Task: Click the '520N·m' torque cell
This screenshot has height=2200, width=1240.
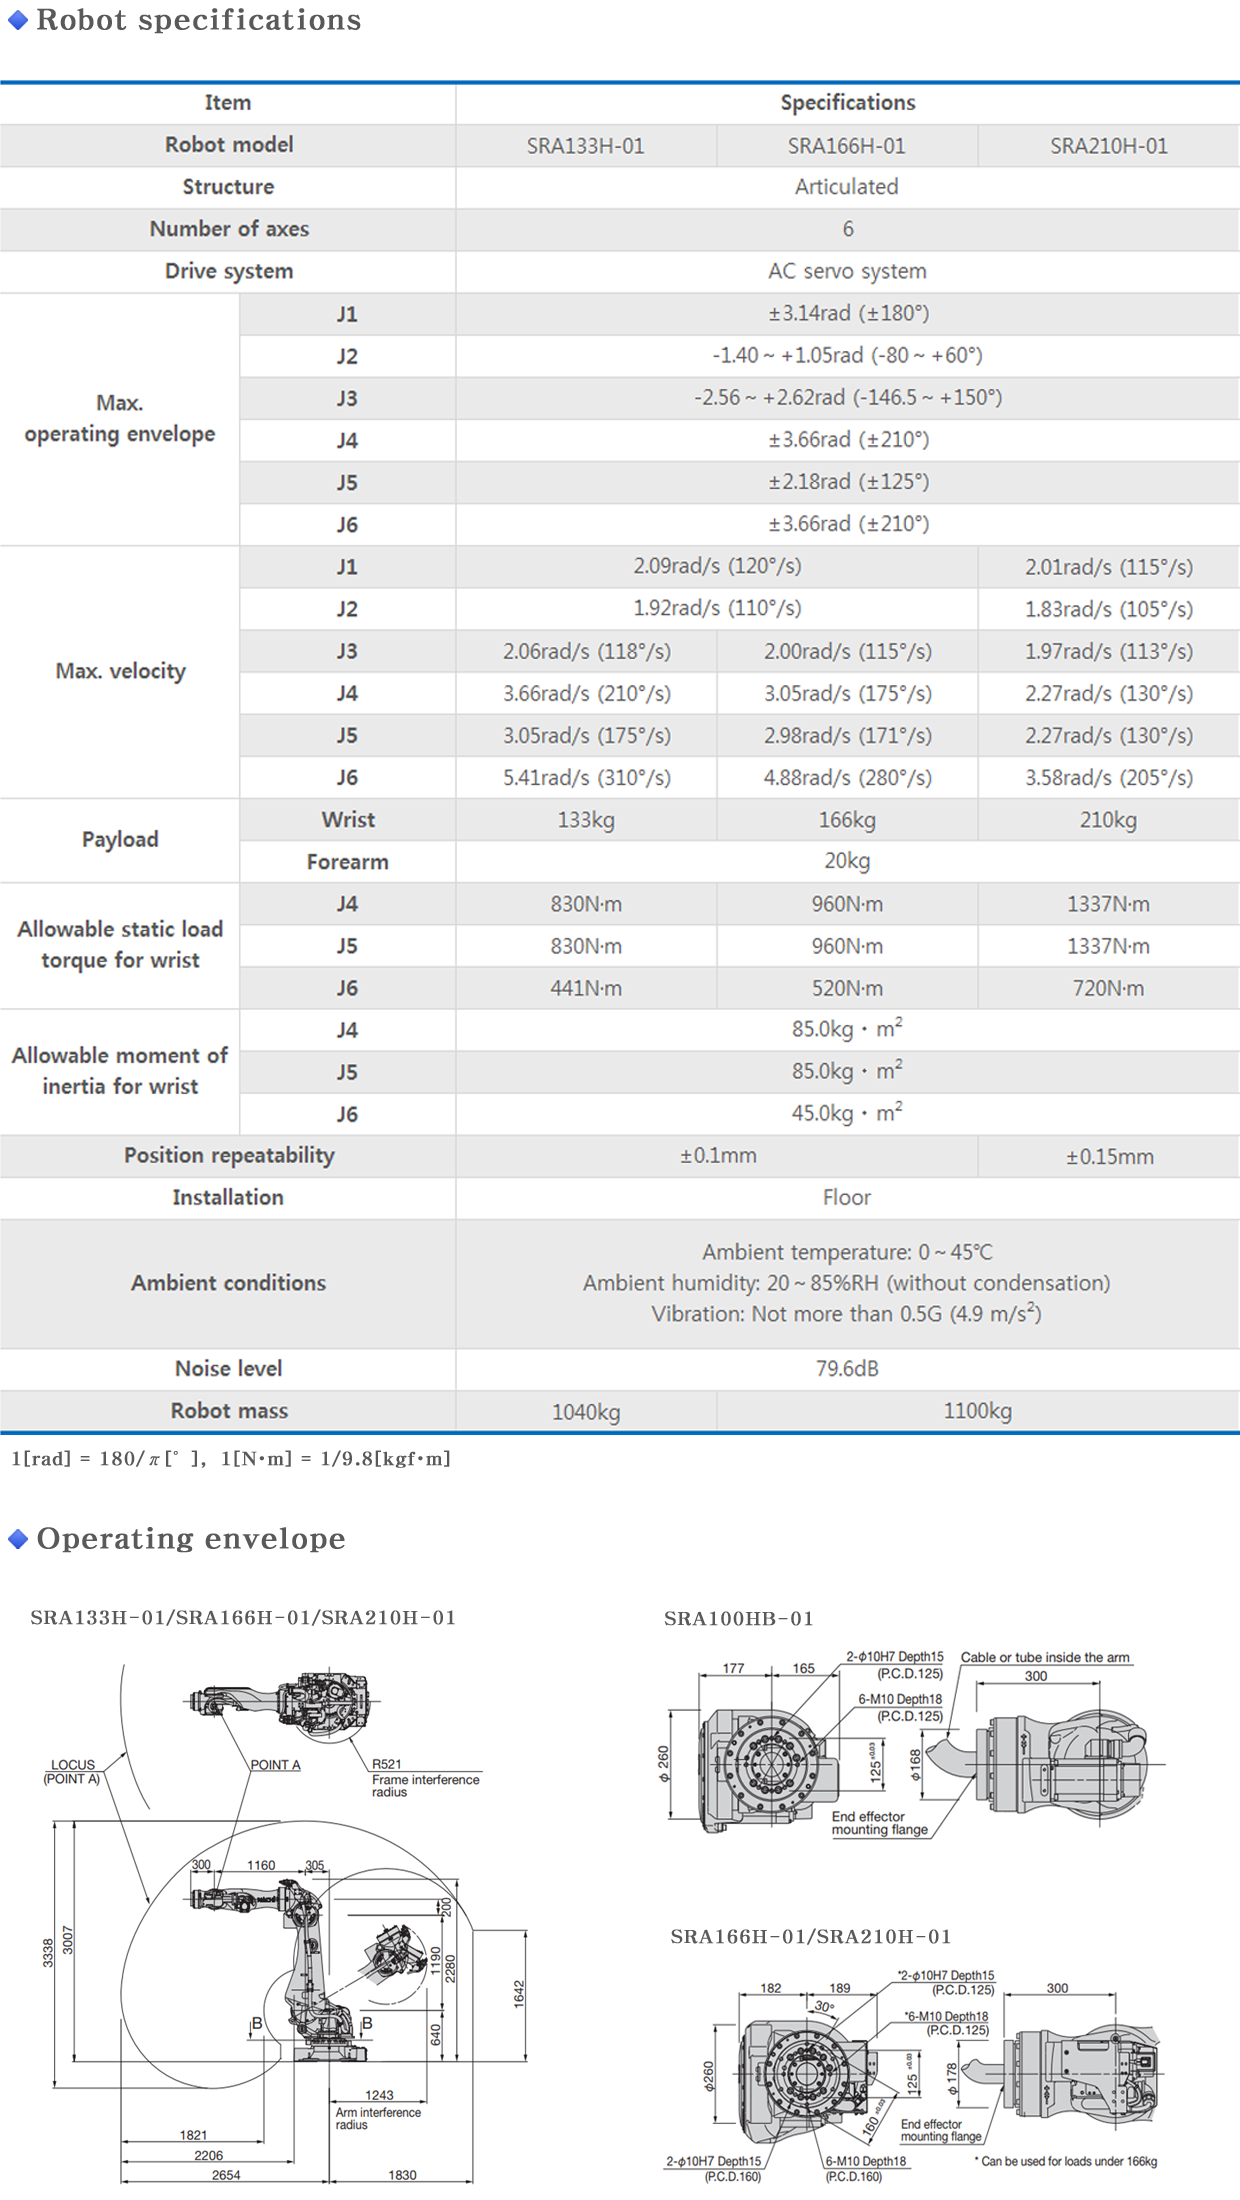Action: (x=847, y=988)
